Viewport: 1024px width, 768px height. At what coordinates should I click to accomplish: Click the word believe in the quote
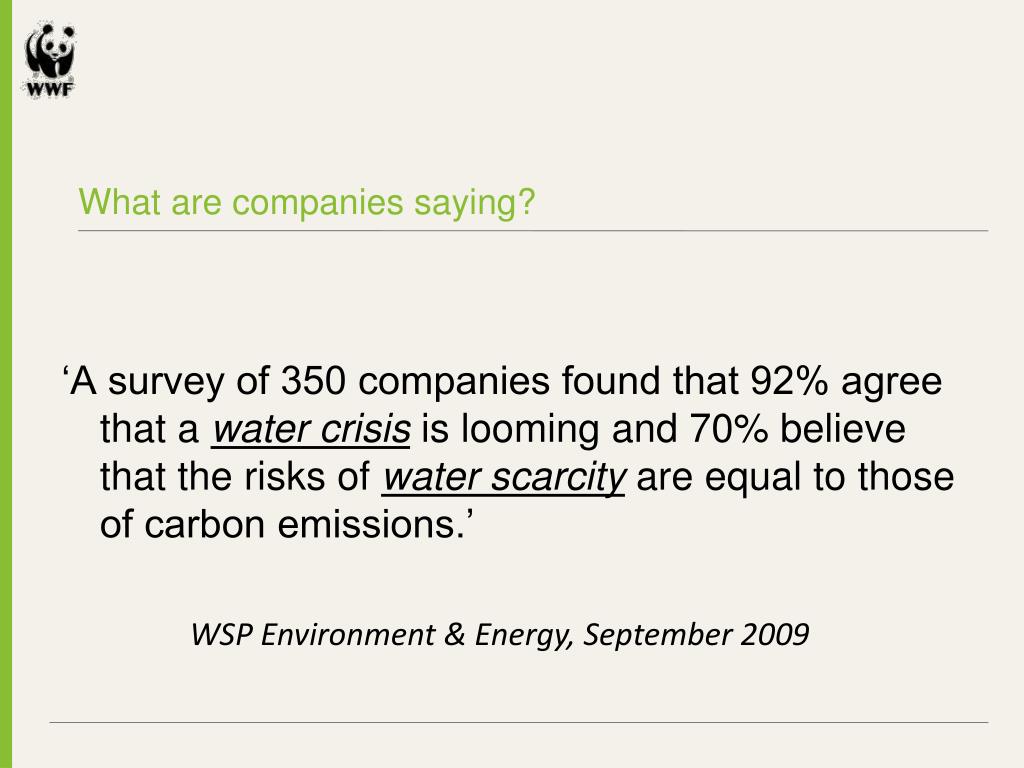tap(842, 430)
